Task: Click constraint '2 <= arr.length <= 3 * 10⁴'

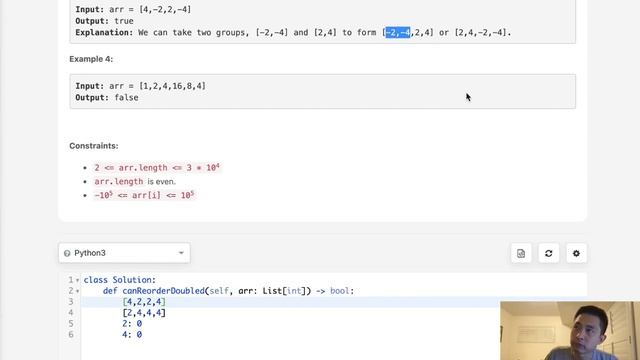Action: (x=157, y=168)
